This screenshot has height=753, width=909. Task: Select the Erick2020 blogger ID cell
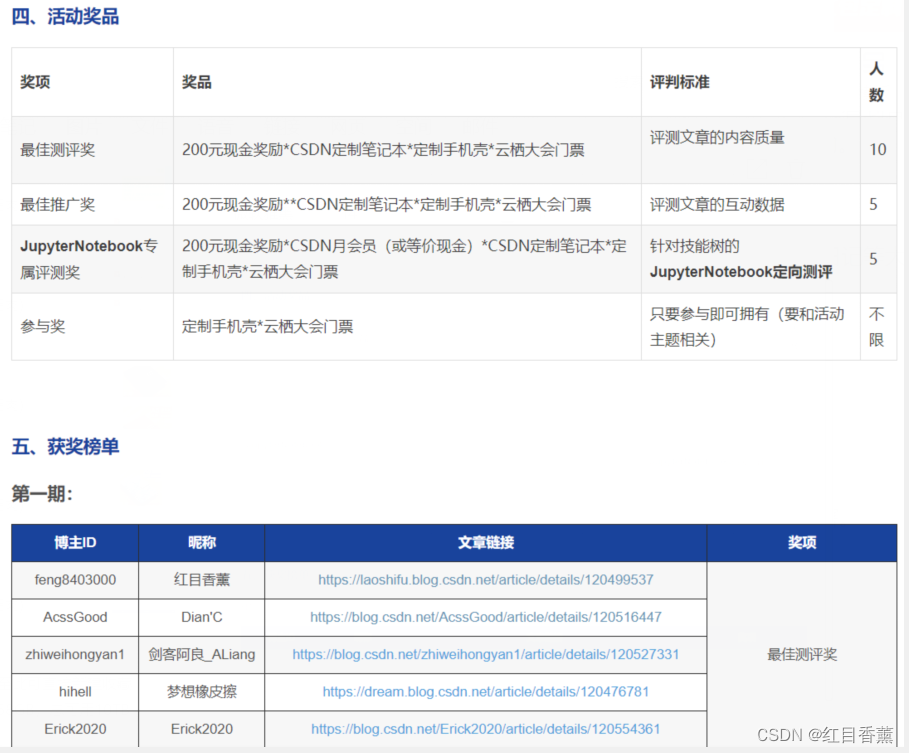click(75, 729)
